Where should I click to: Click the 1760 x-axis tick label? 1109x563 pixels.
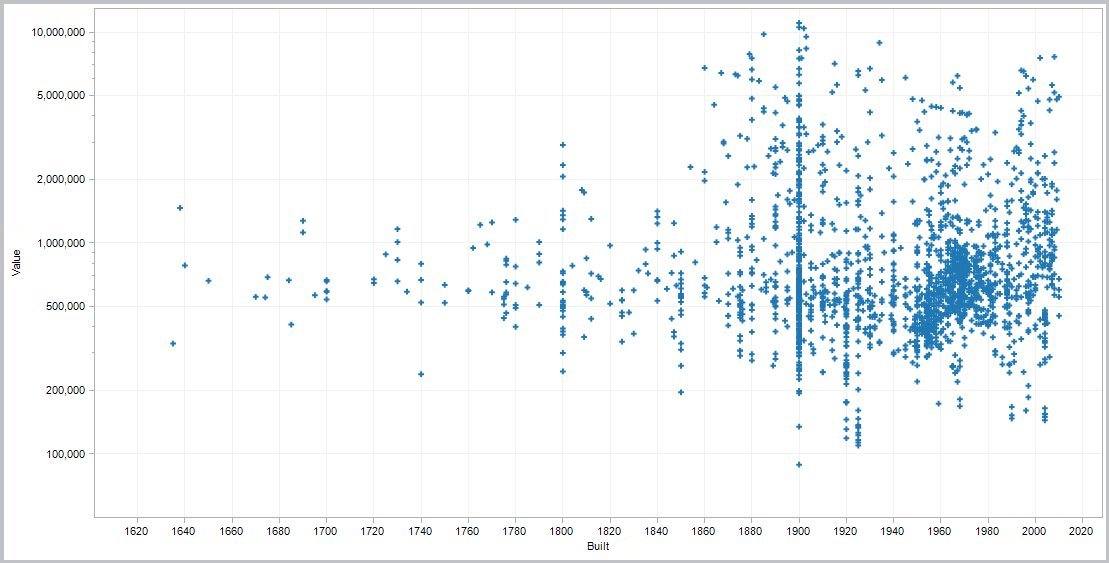coord(468,530)
